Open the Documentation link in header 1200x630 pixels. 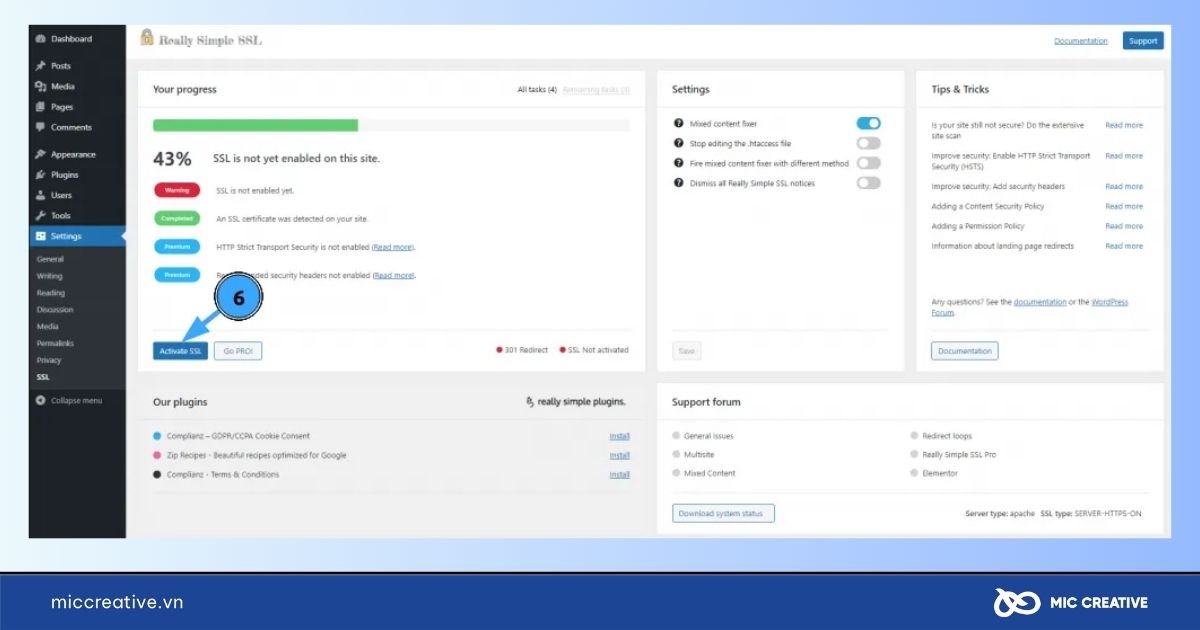click(1081, 41)
